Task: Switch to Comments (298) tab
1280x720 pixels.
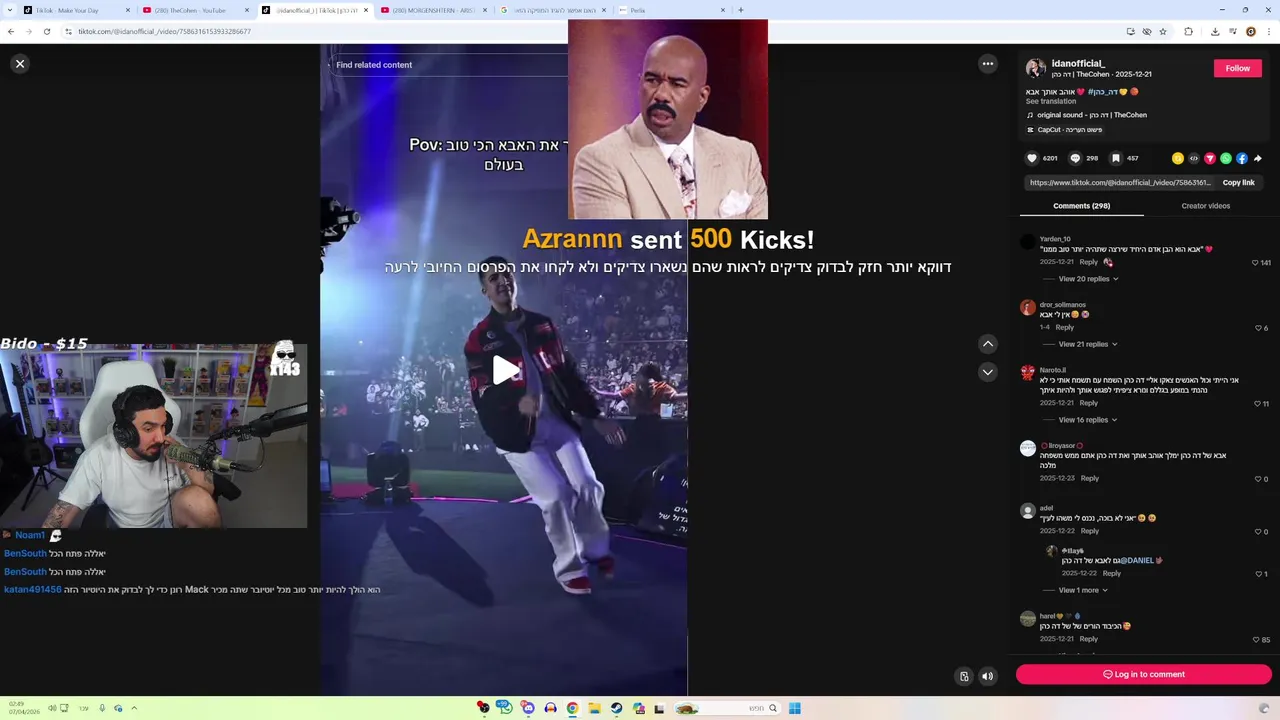Action: click(x=1082, y=206)
